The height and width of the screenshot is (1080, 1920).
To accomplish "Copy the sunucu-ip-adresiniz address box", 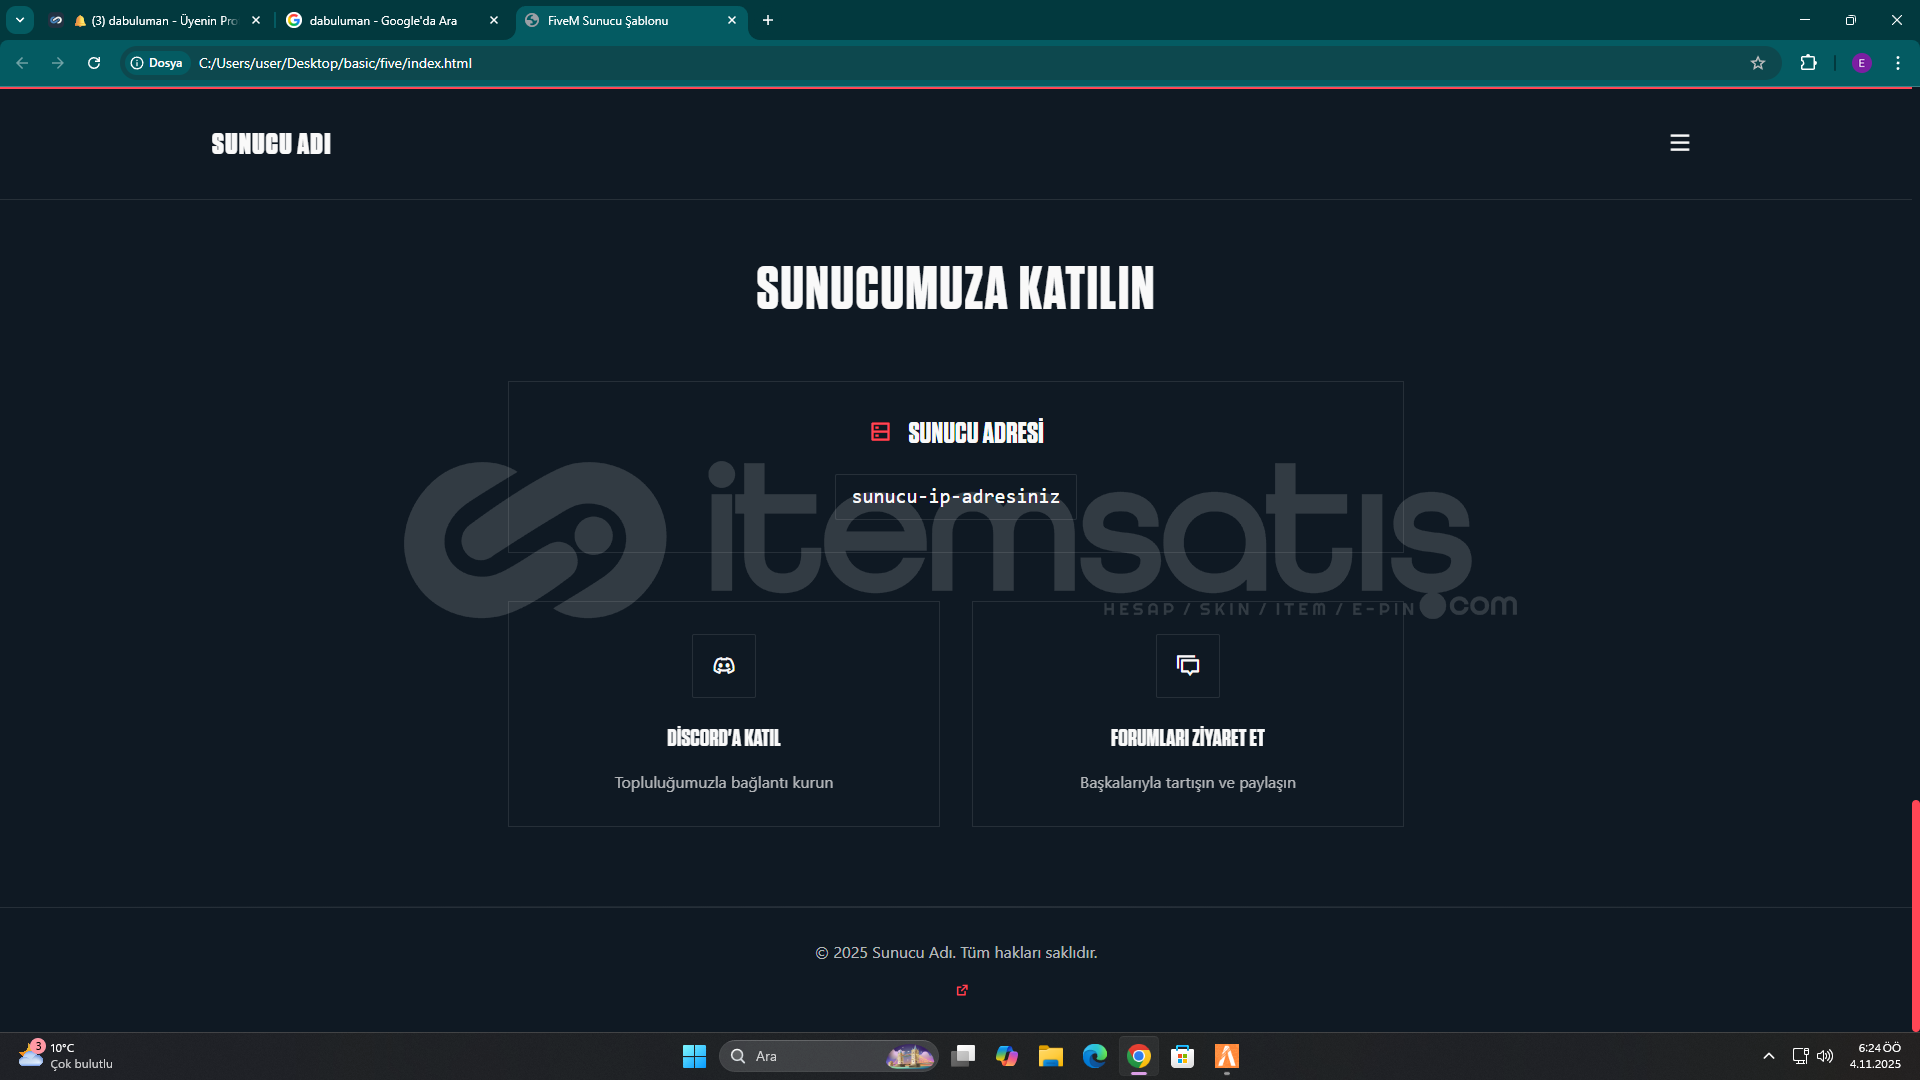I will [955, 496].
